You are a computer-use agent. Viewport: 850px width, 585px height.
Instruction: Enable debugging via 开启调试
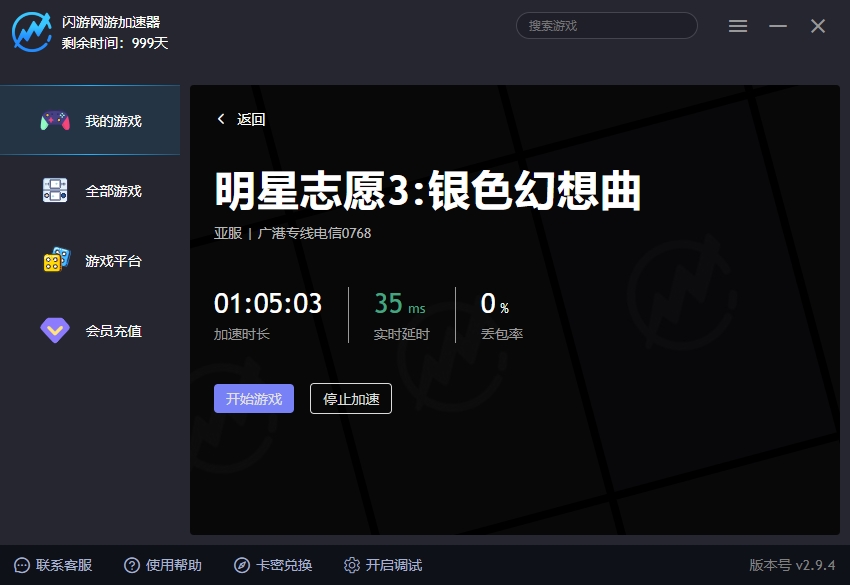tap(382, 565)
